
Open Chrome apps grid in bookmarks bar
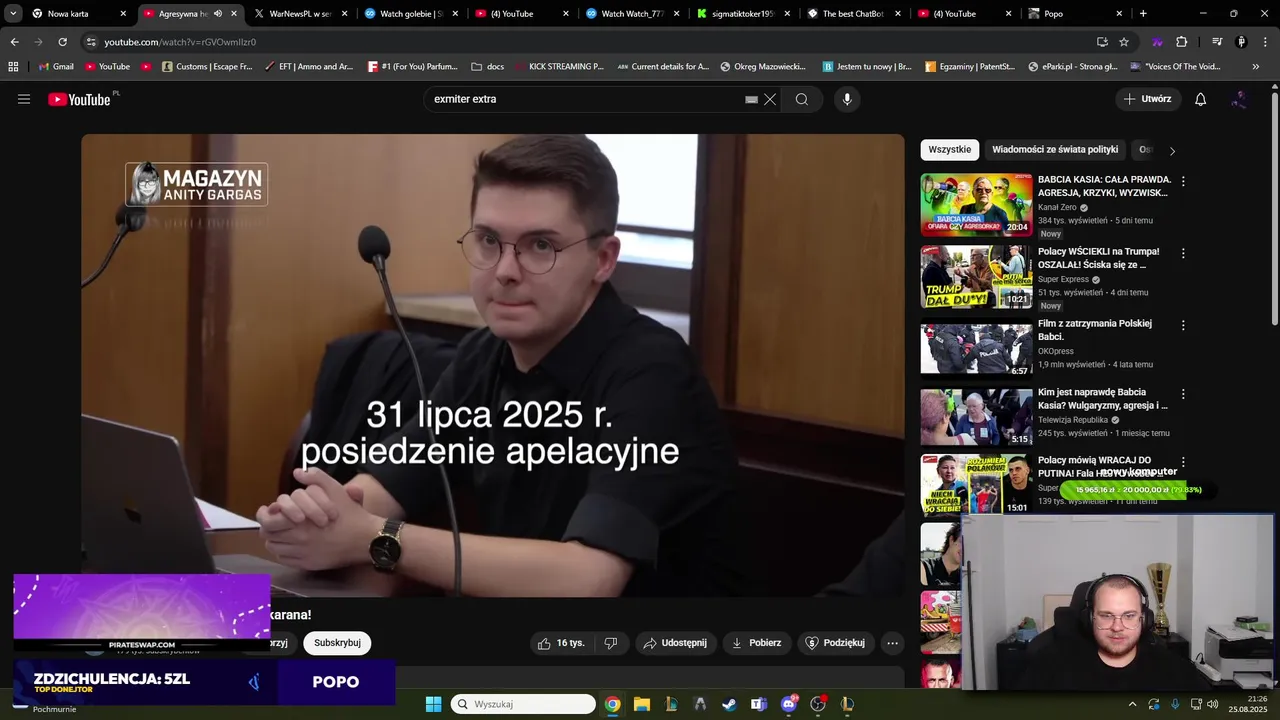[x=13, y=66]
